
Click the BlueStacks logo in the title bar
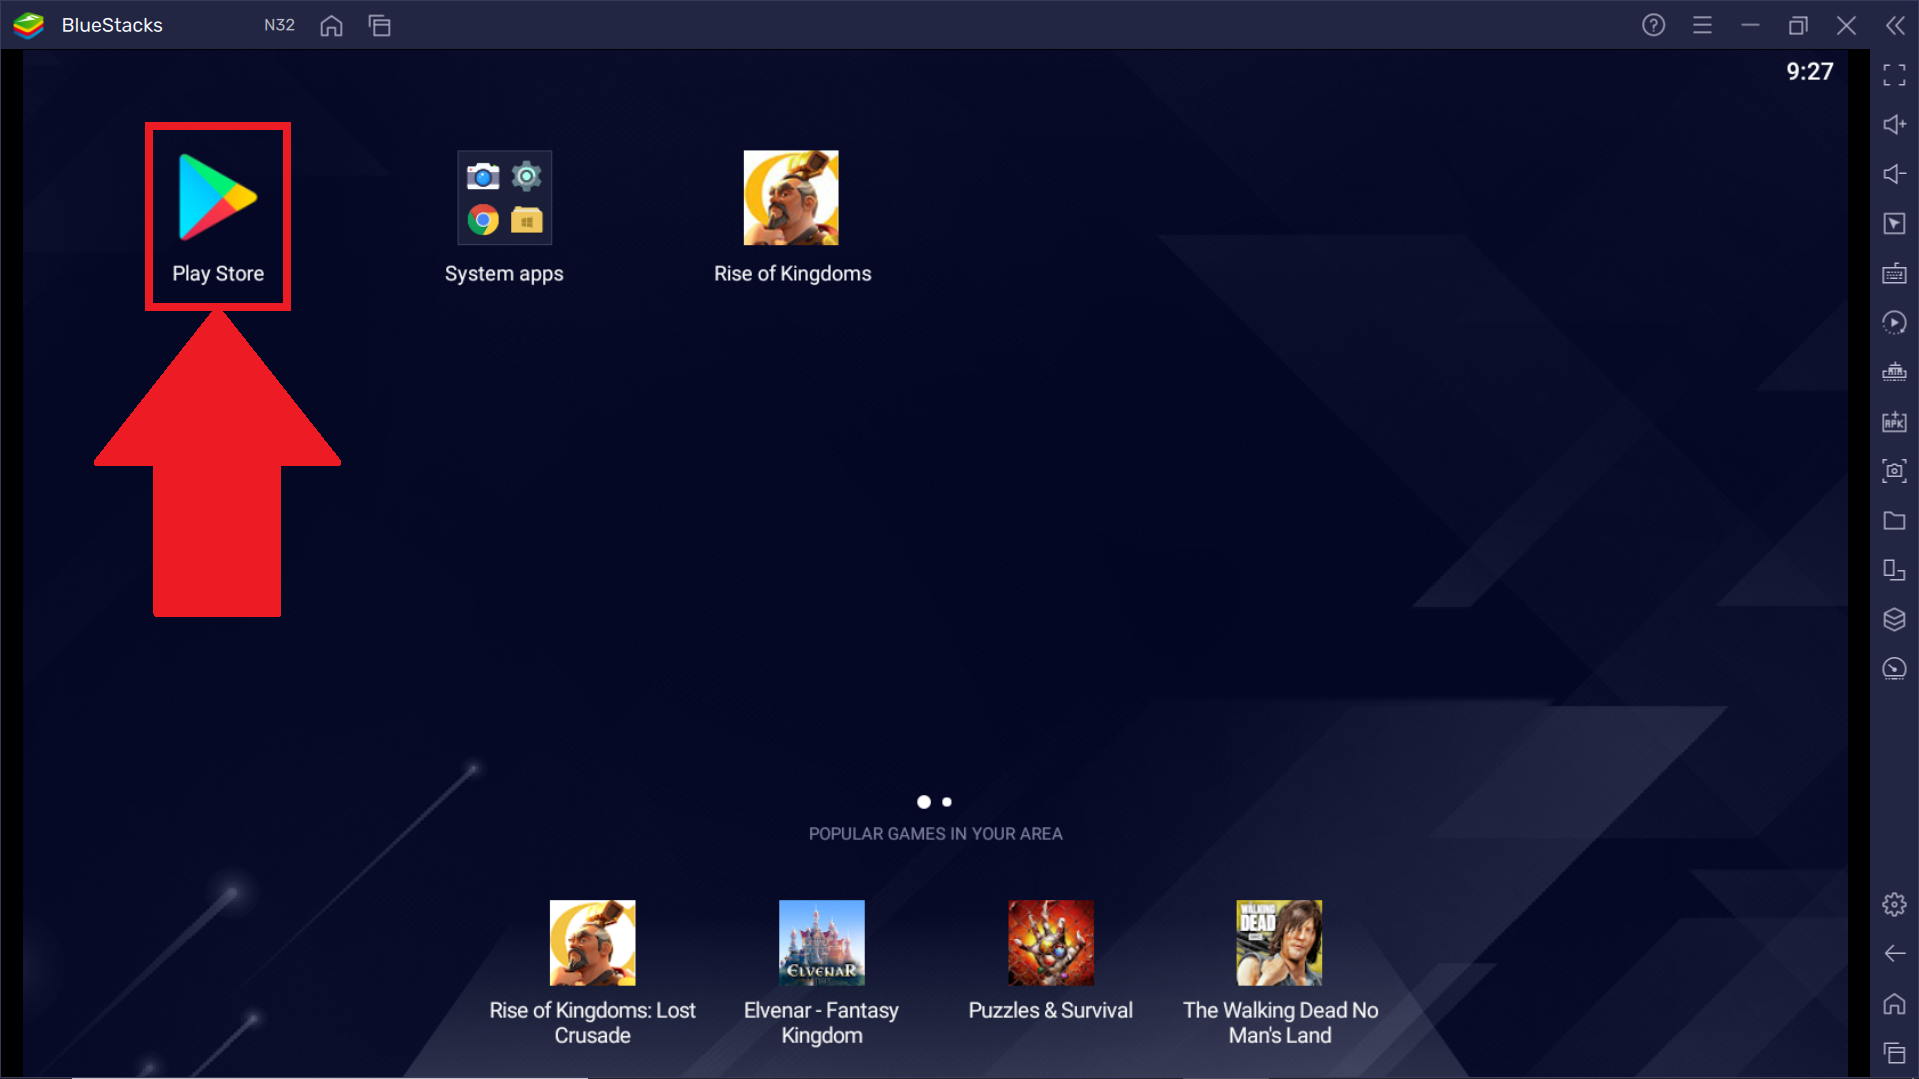tap(29, 25)
